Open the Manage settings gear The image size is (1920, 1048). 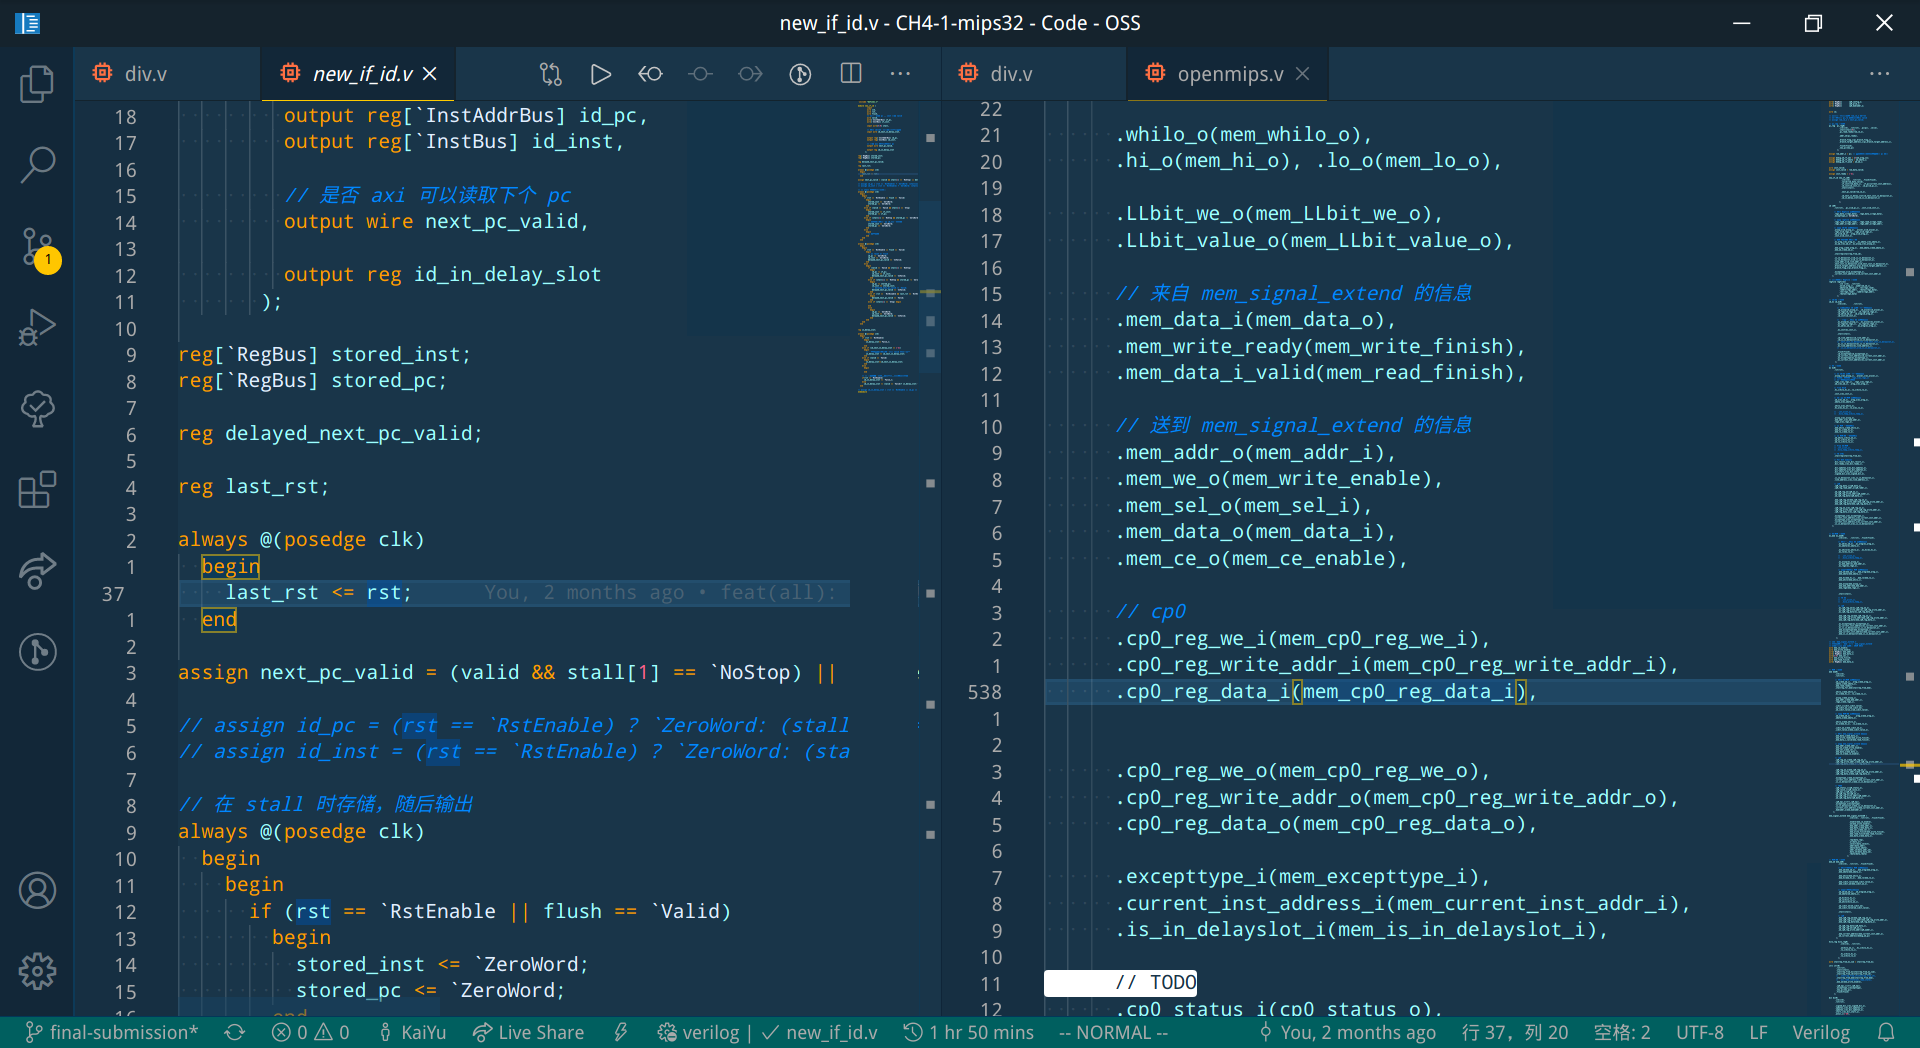tap(37, 971)
